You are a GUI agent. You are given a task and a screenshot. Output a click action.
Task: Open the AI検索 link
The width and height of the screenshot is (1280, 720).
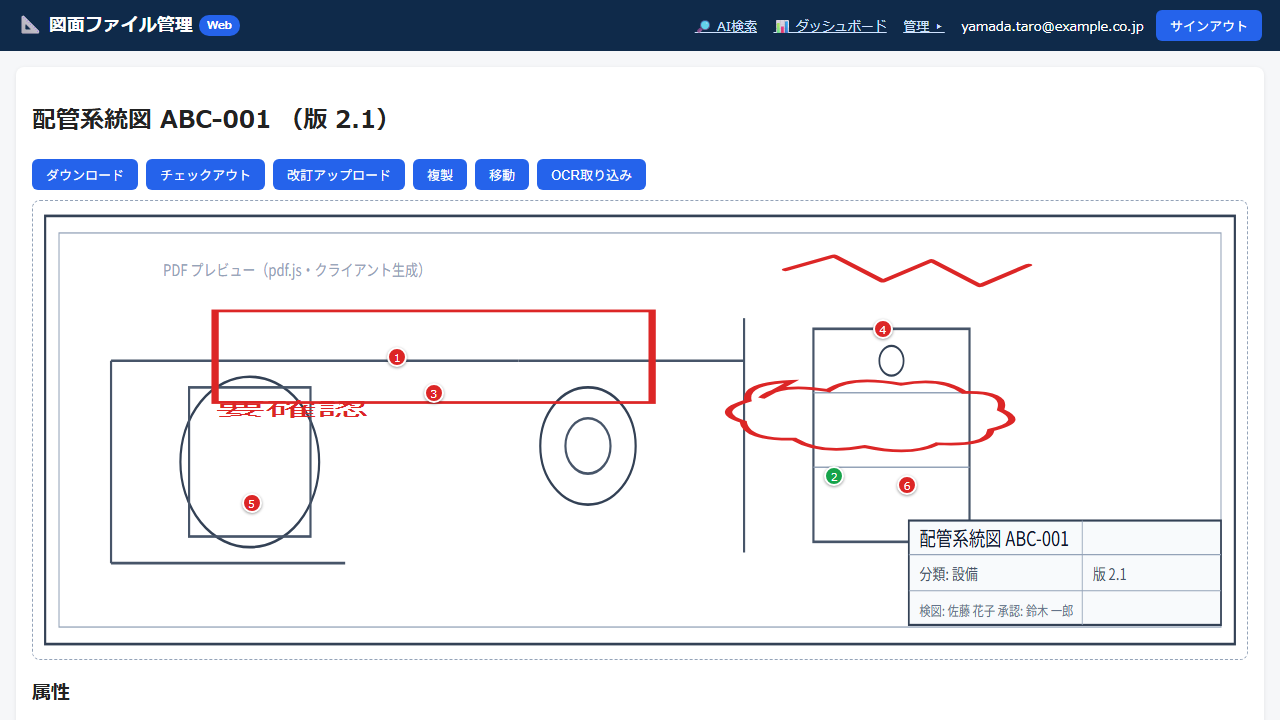point(726,26)
